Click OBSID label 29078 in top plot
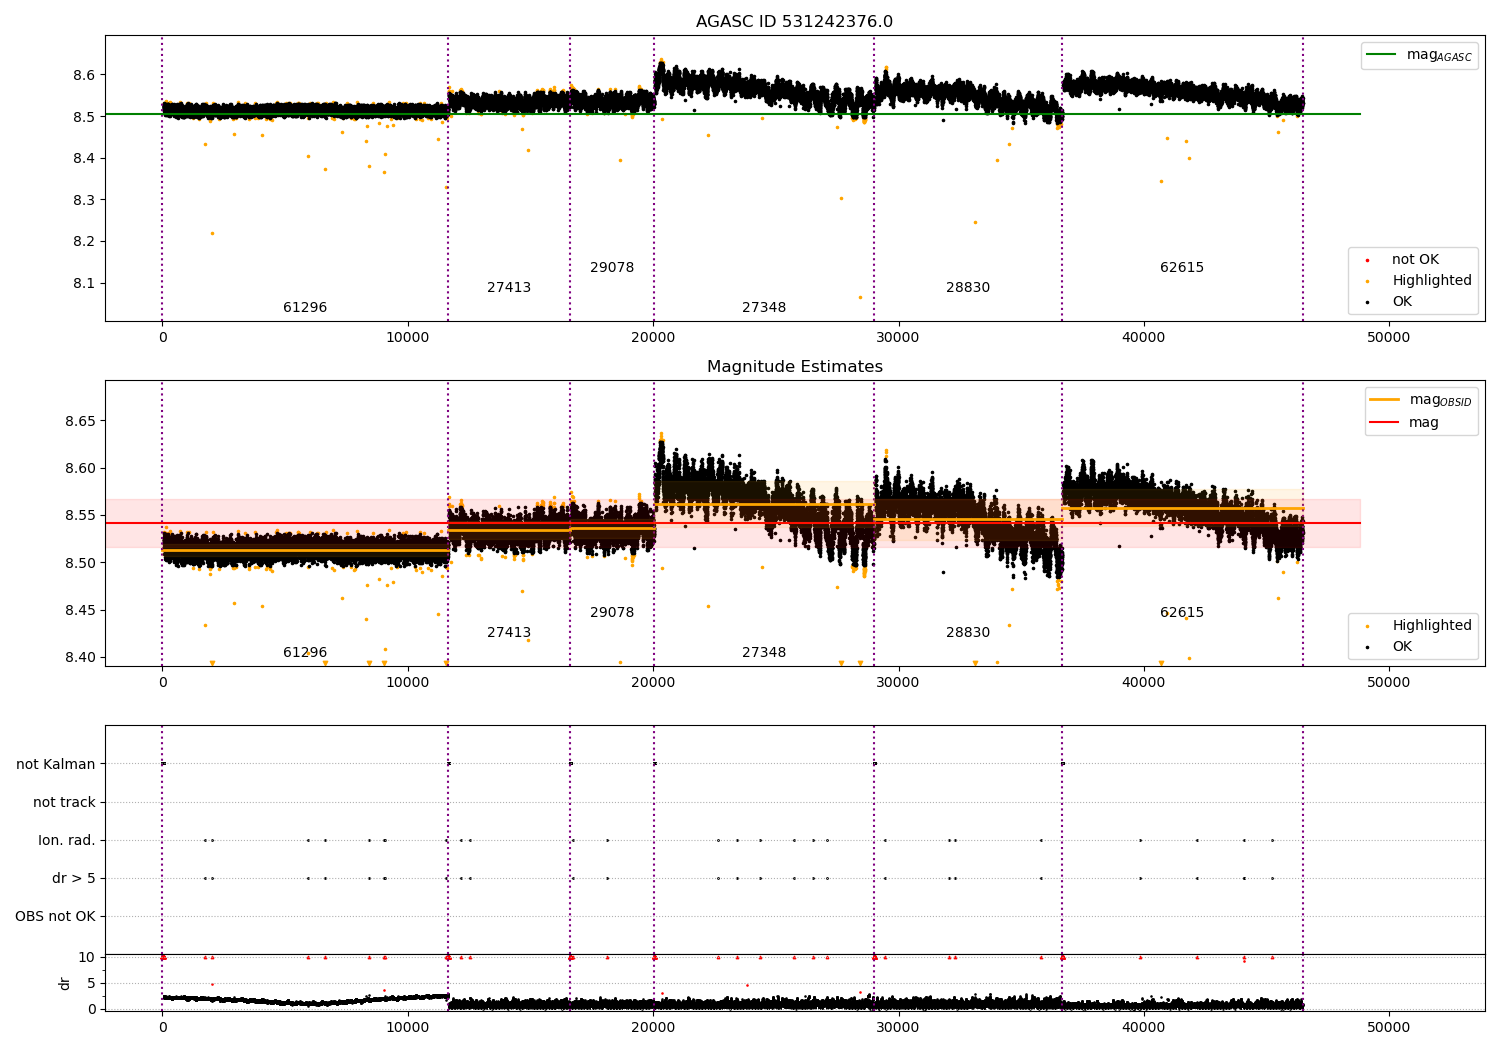 [612, 268]
